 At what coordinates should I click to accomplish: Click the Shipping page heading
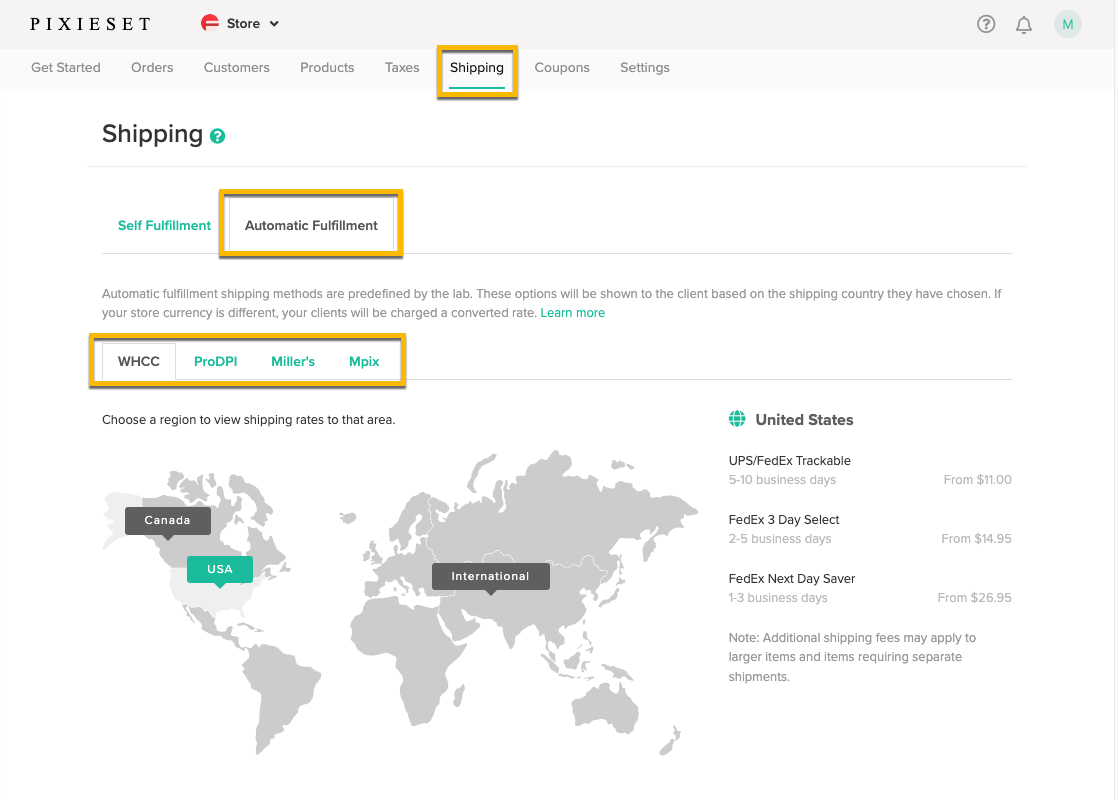point(153,135)
